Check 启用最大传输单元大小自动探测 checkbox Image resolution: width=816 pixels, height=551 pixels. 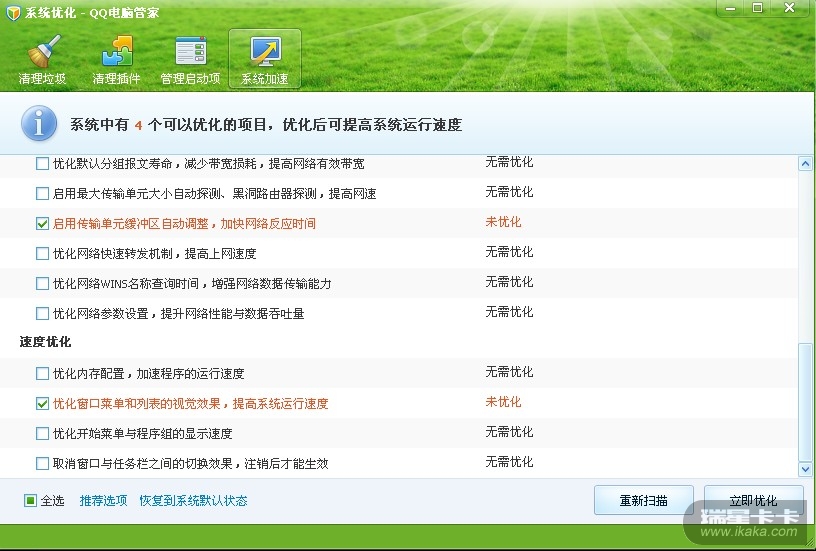point(42,194)
